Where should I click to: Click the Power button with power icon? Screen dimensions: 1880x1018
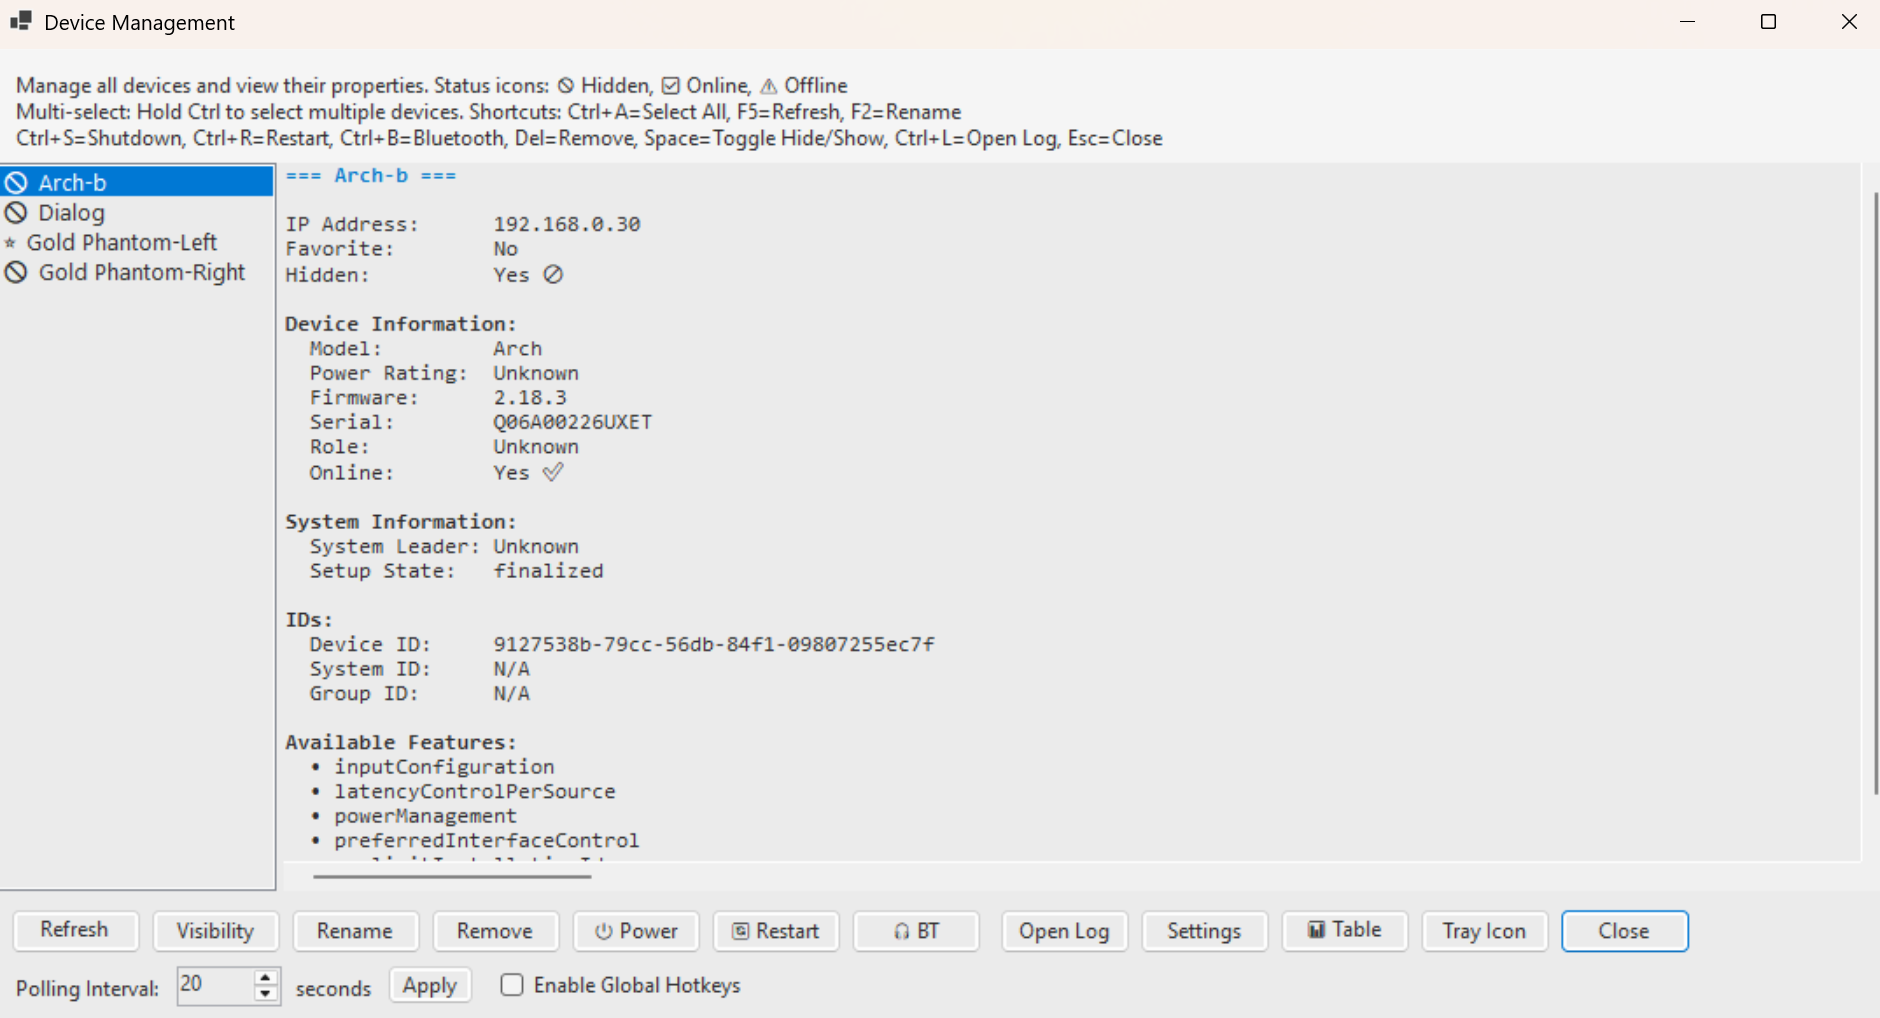point(636,931)
